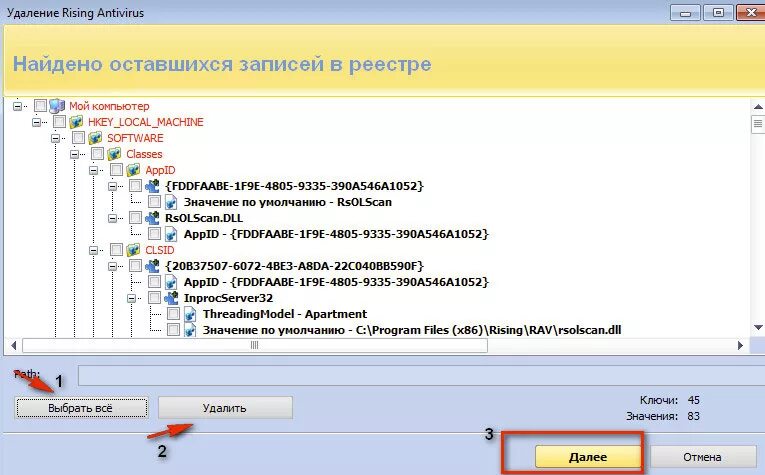Collapse the RsOLScan.DLL node
Viewport: 765px width, 475px height.
click(x=113, y=218)
